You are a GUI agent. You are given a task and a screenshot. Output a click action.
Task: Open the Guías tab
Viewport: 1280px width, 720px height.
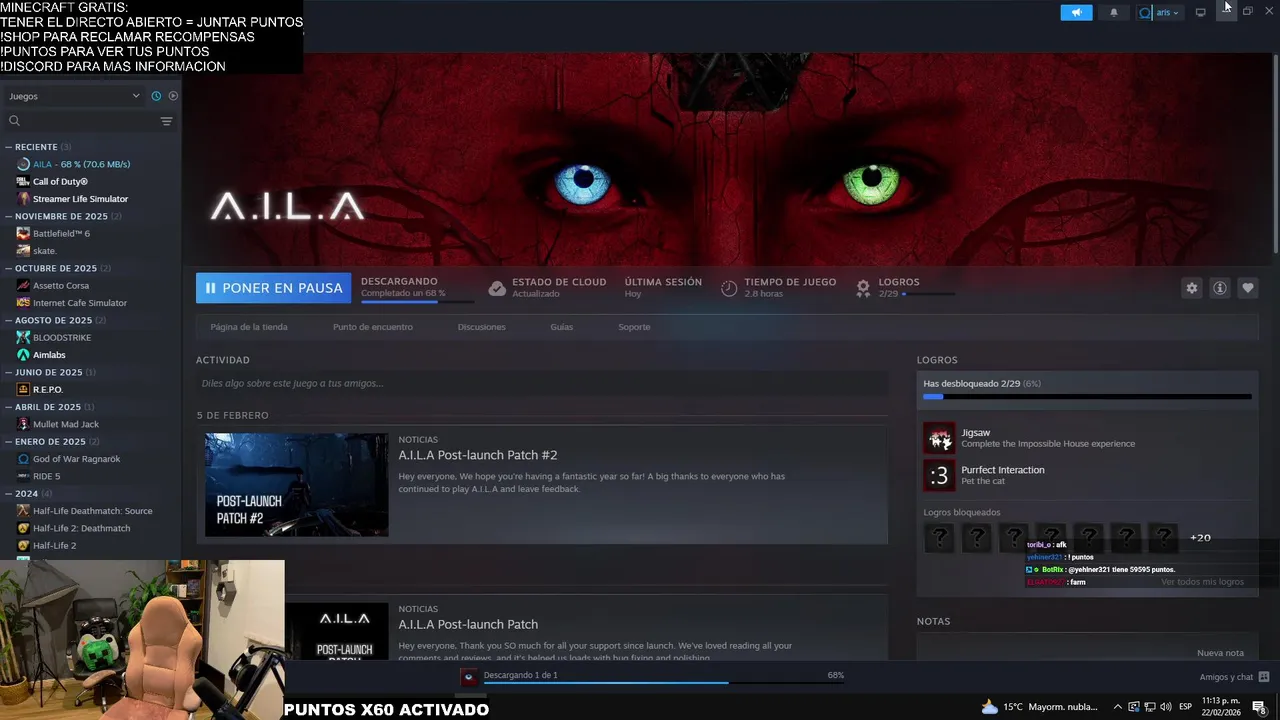[561, 327]
